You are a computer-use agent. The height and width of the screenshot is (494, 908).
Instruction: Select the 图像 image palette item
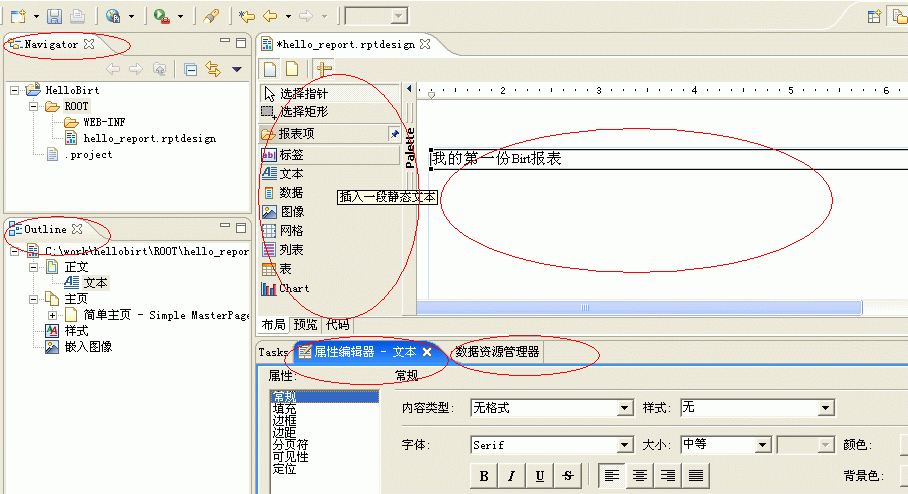[x=283, y=211]
